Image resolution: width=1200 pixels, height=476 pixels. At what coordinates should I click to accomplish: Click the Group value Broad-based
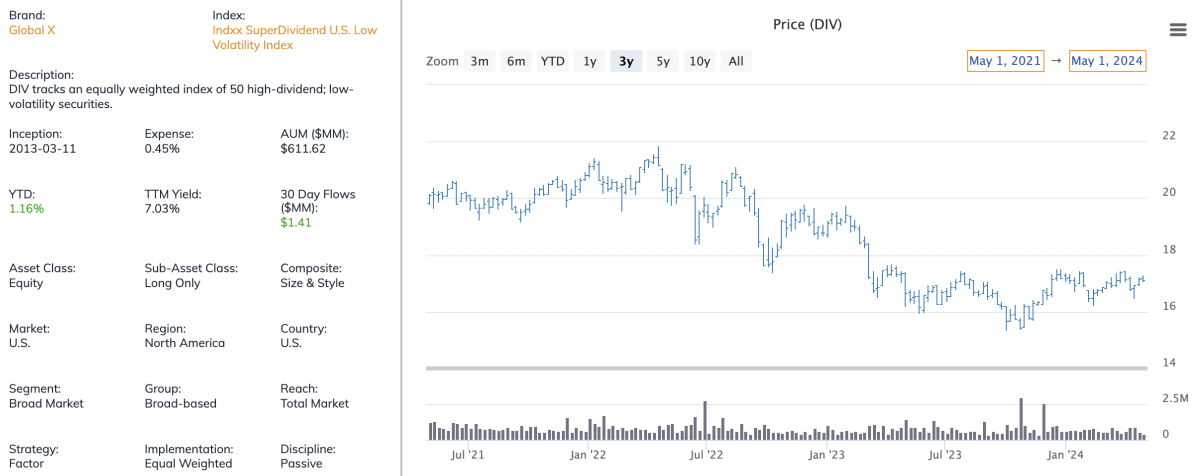[181, 403]
